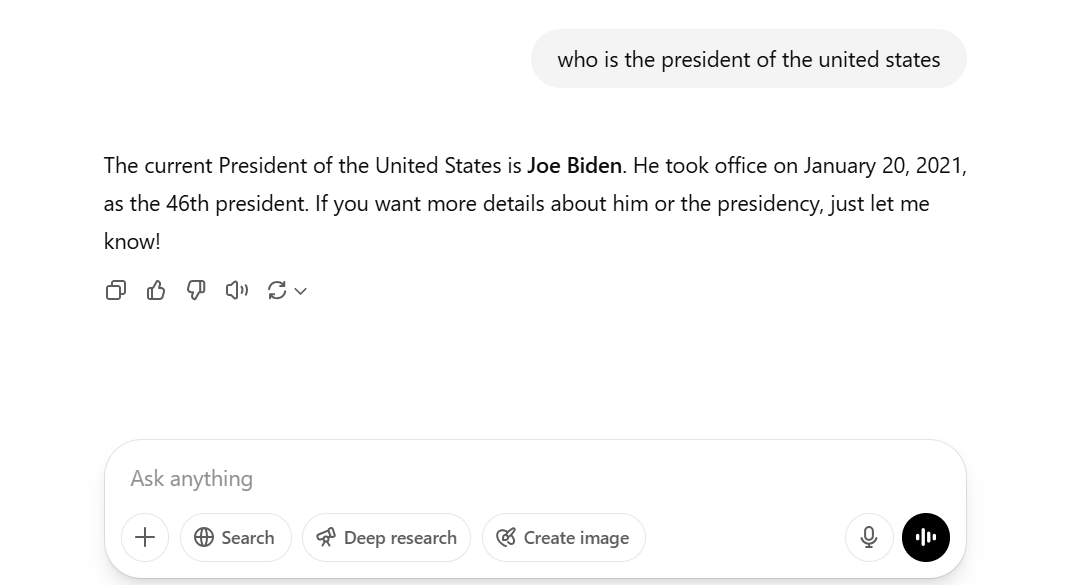This screenshot has height=585, width=1084.
Task: Click the bold Joe Biden name
Action: [574, 165]
